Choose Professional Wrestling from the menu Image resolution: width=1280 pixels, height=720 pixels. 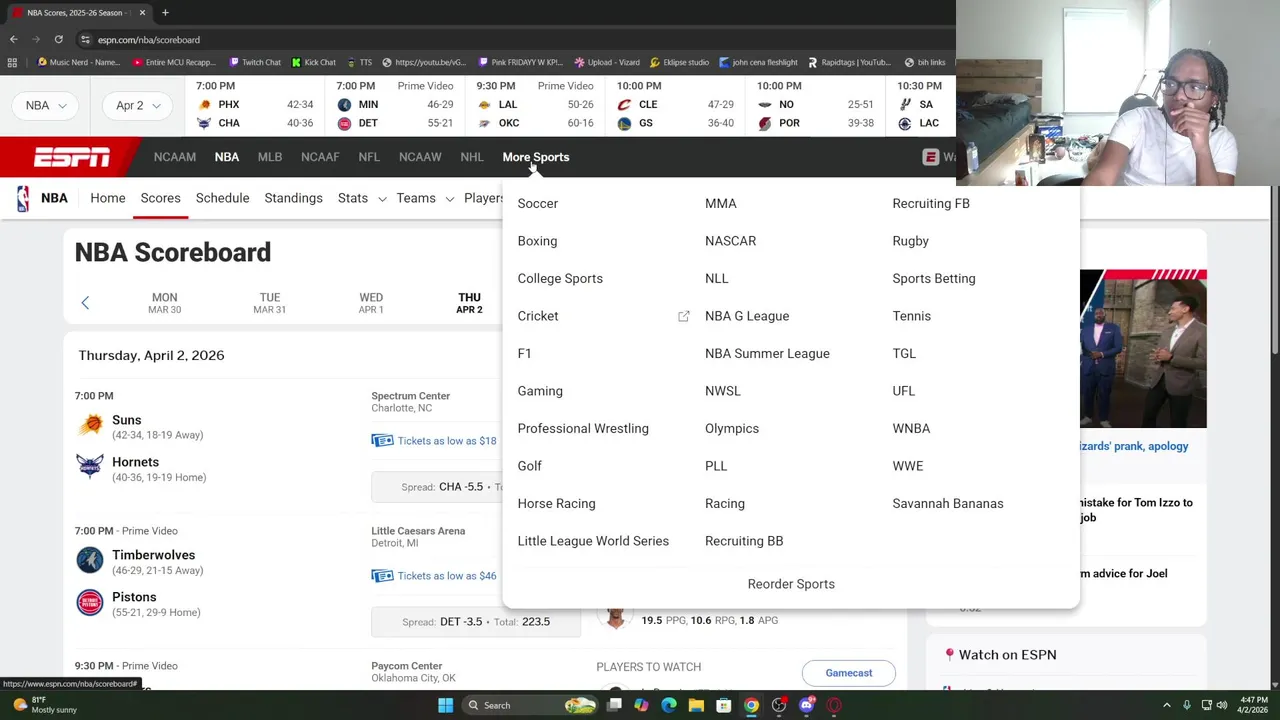coord(583,428)
